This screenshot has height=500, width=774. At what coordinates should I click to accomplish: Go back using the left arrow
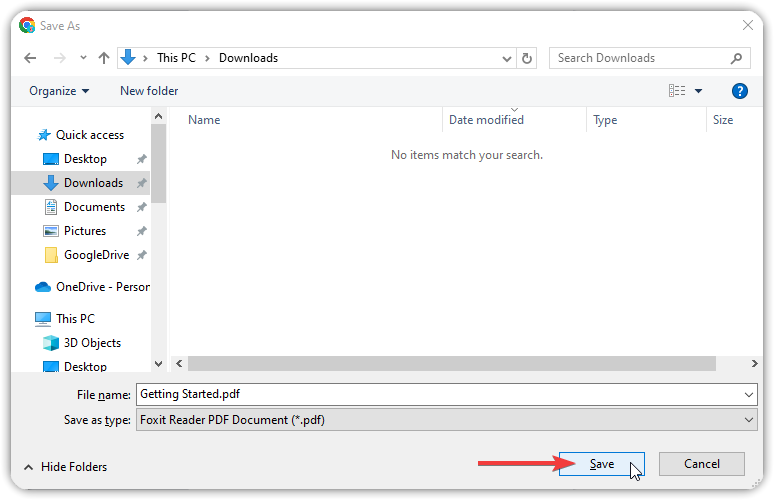point(30,58)
